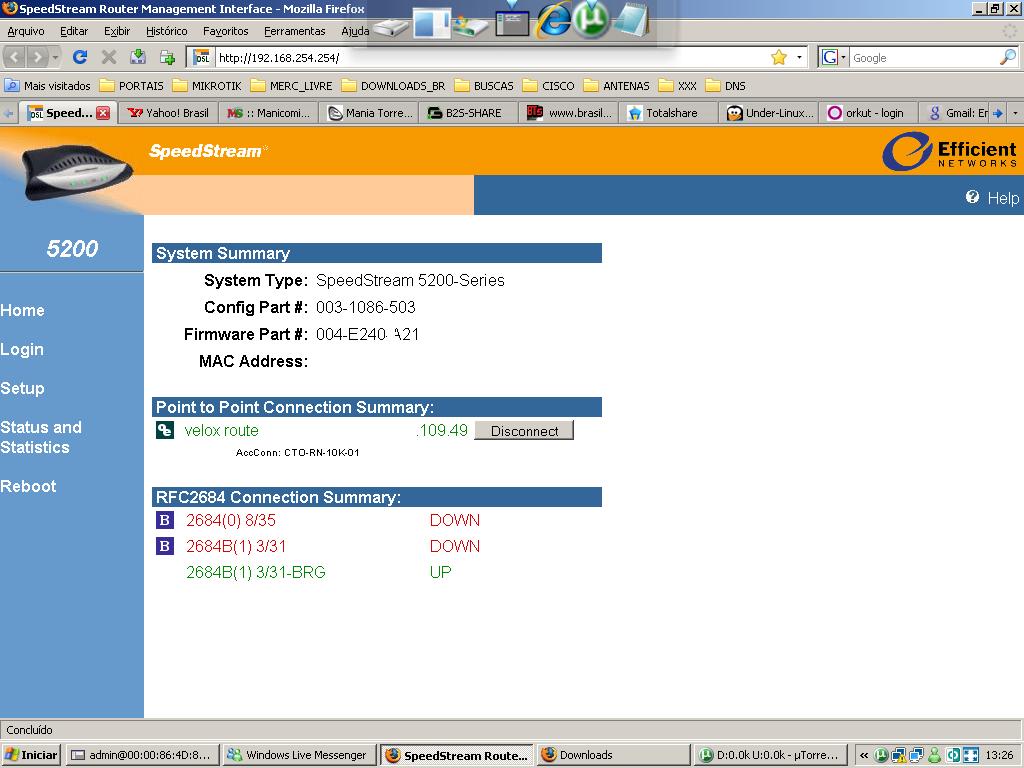The height and width of the screenshot is (768, 1024).
Task: Switch to the Totalshare tab
Action: 669,113
